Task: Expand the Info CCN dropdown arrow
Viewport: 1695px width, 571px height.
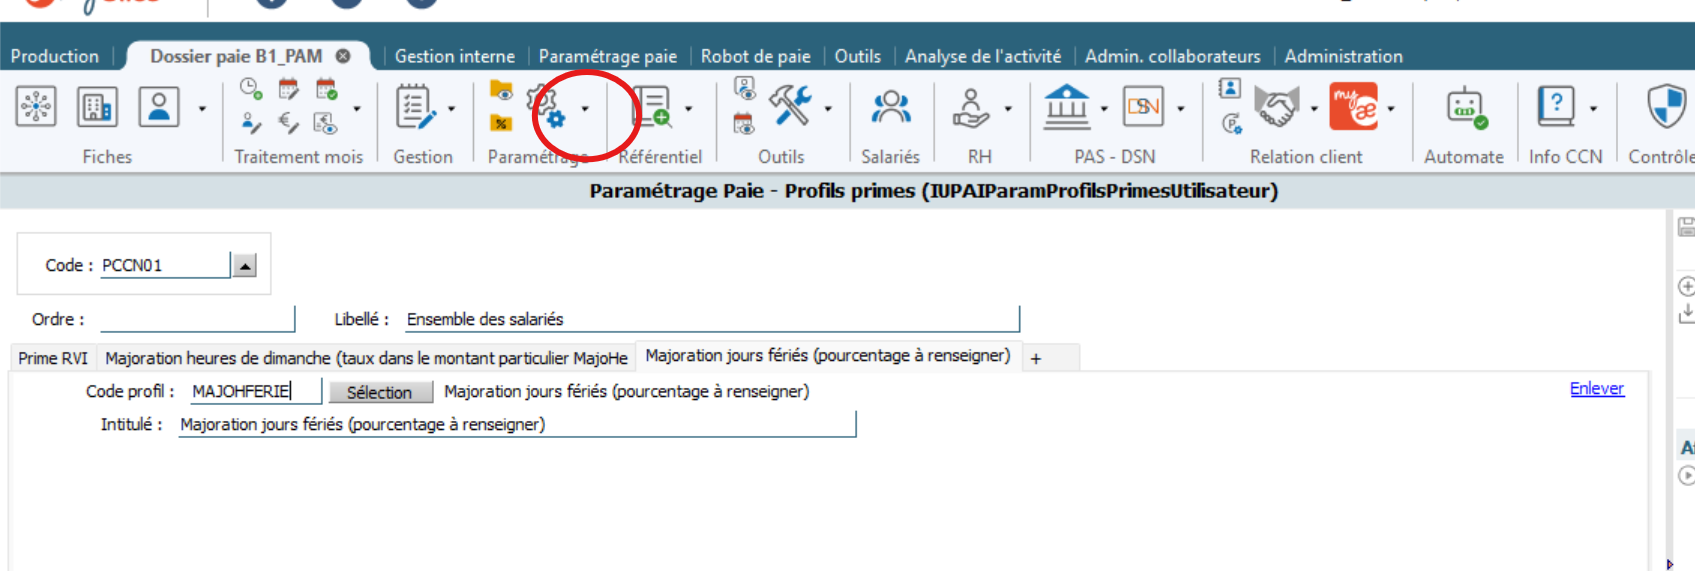Action: click(1593, 109)
